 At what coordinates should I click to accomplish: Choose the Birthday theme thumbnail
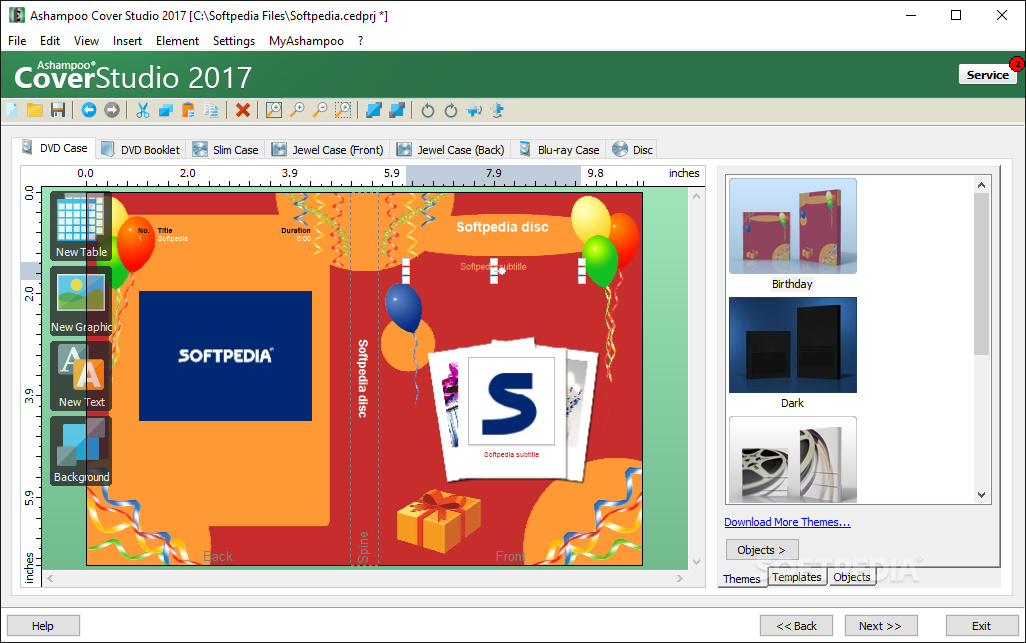[792, 226]
